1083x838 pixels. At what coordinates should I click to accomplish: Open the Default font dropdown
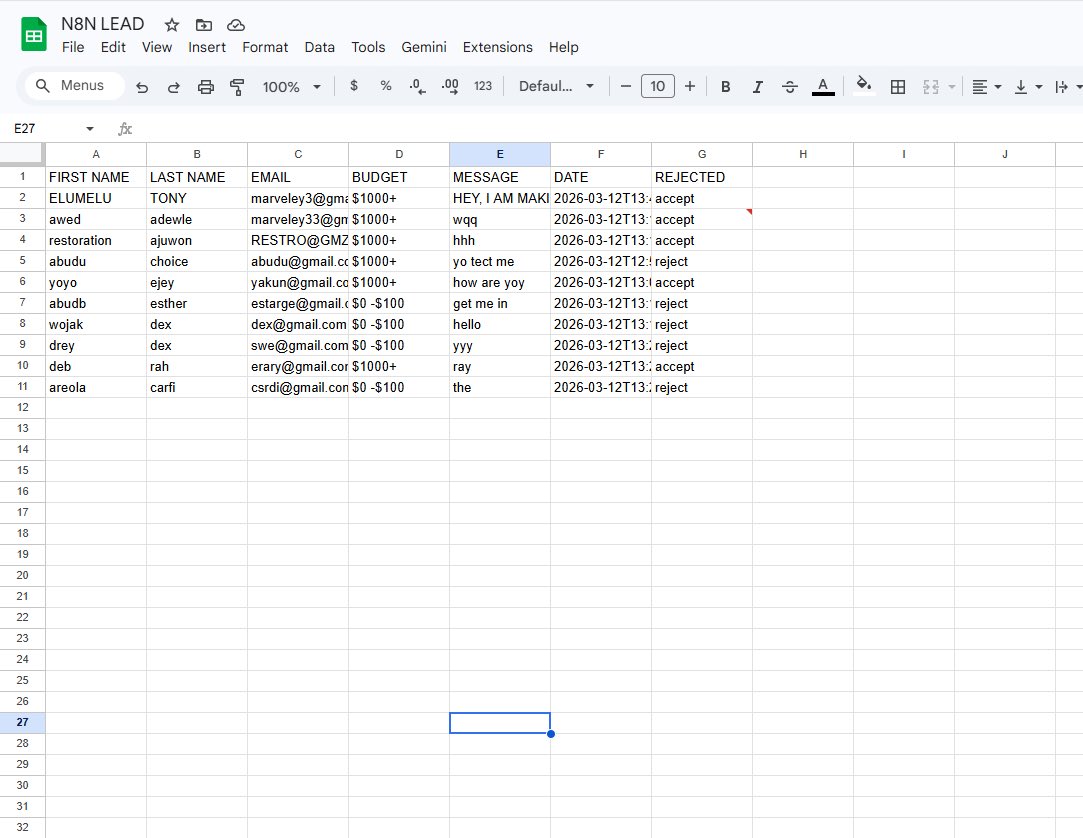click(556, 86)
